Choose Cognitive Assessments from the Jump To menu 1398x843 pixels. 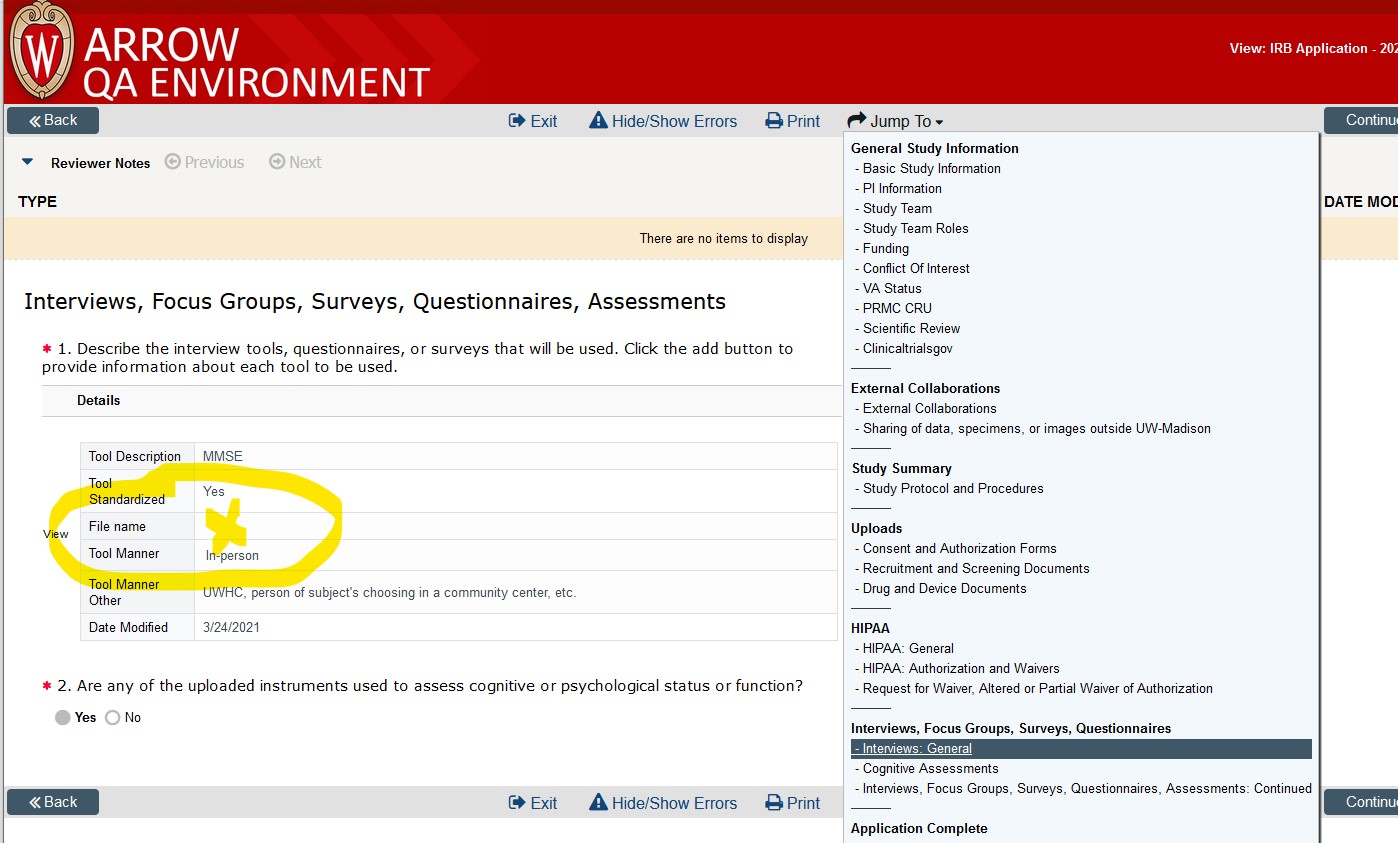[x=928, y=768]
